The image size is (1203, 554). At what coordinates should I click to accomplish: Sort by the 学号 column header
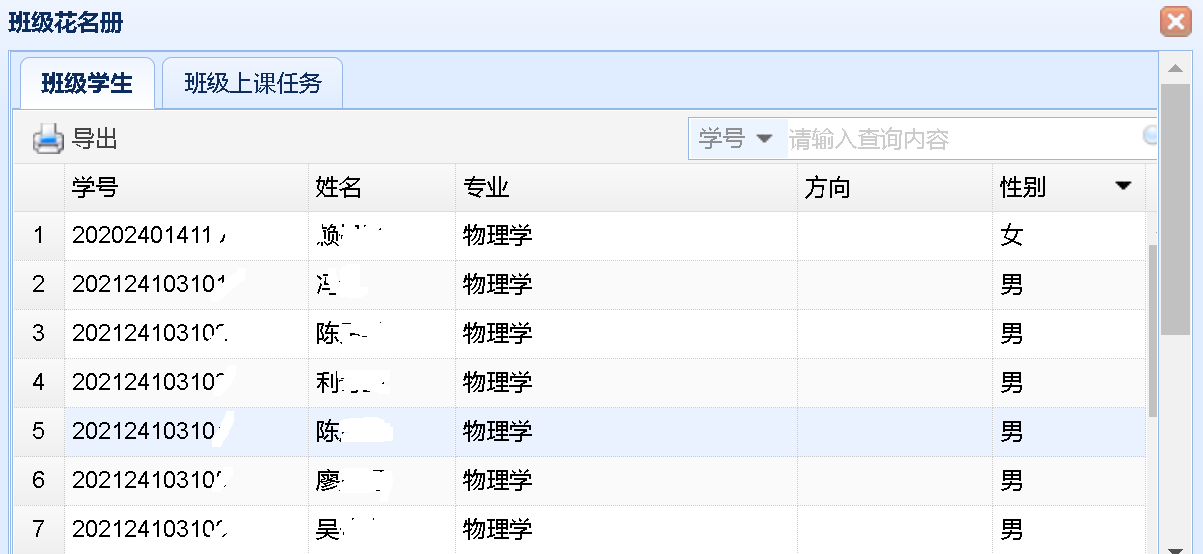pos(186,187)
